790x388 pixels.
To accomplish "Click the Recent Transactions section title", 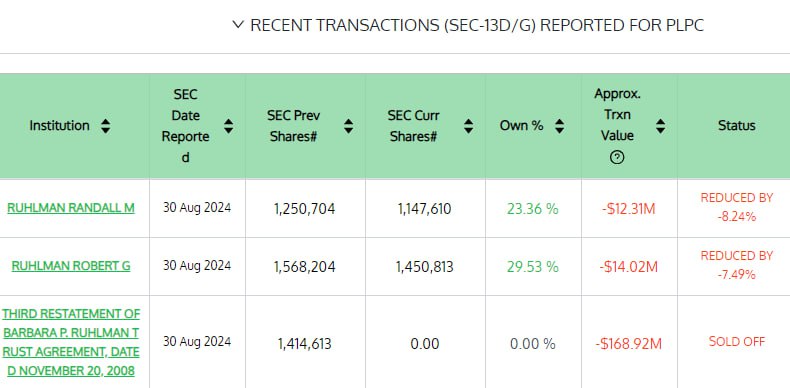I will (x=477, y=25).
